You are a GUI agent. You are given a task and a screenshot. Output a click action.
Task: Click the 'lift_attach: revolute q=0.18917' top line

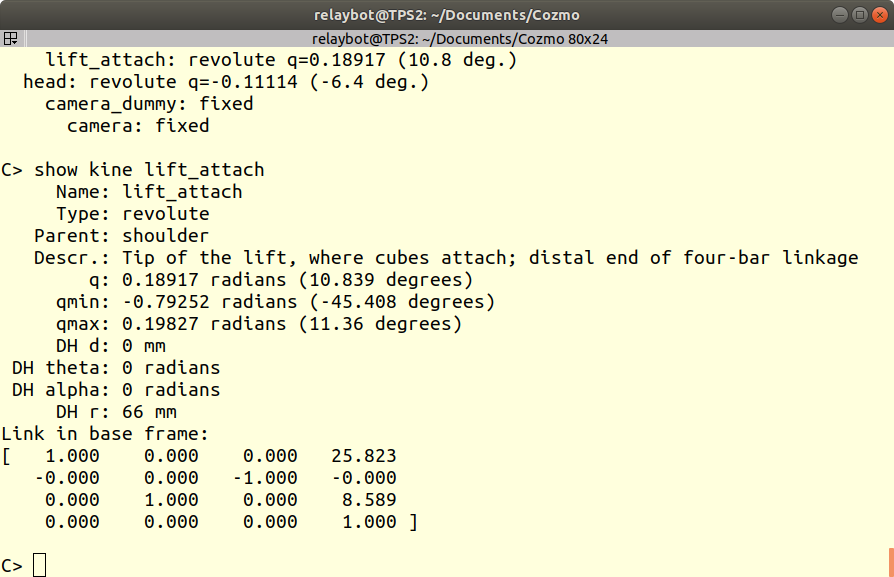281,60
